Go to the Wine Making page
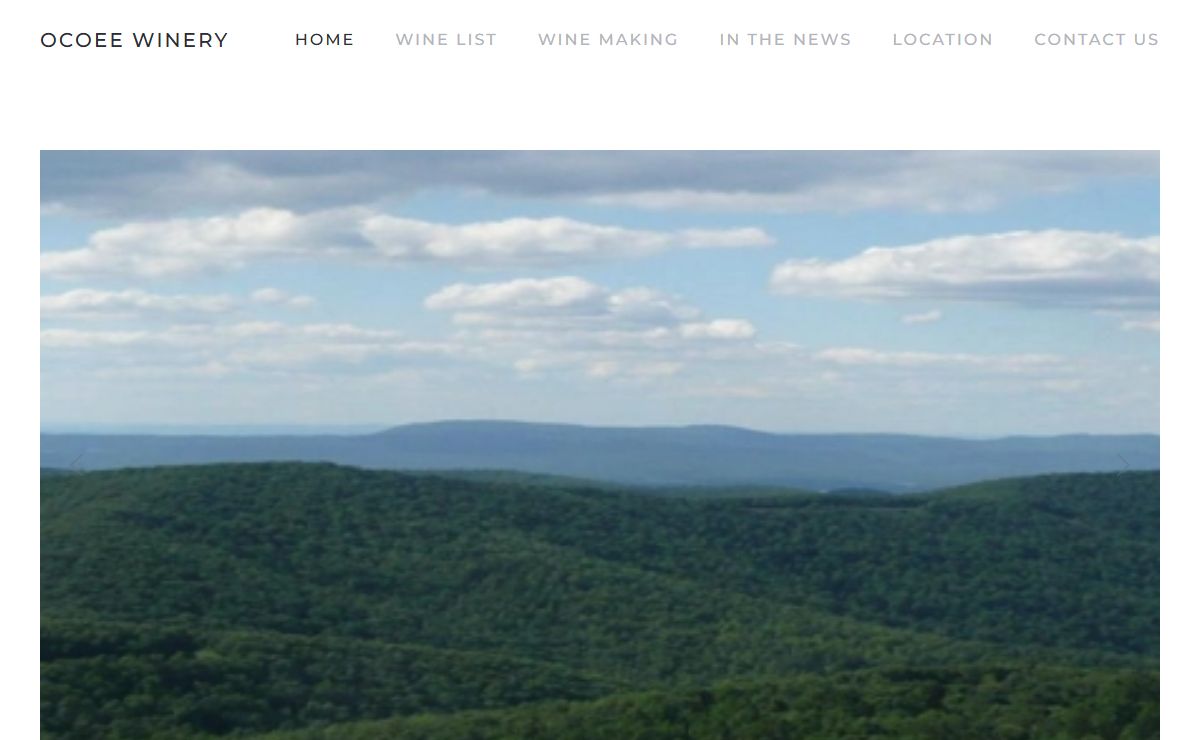Screen dimensions: 1200x740 pos(608,40)
